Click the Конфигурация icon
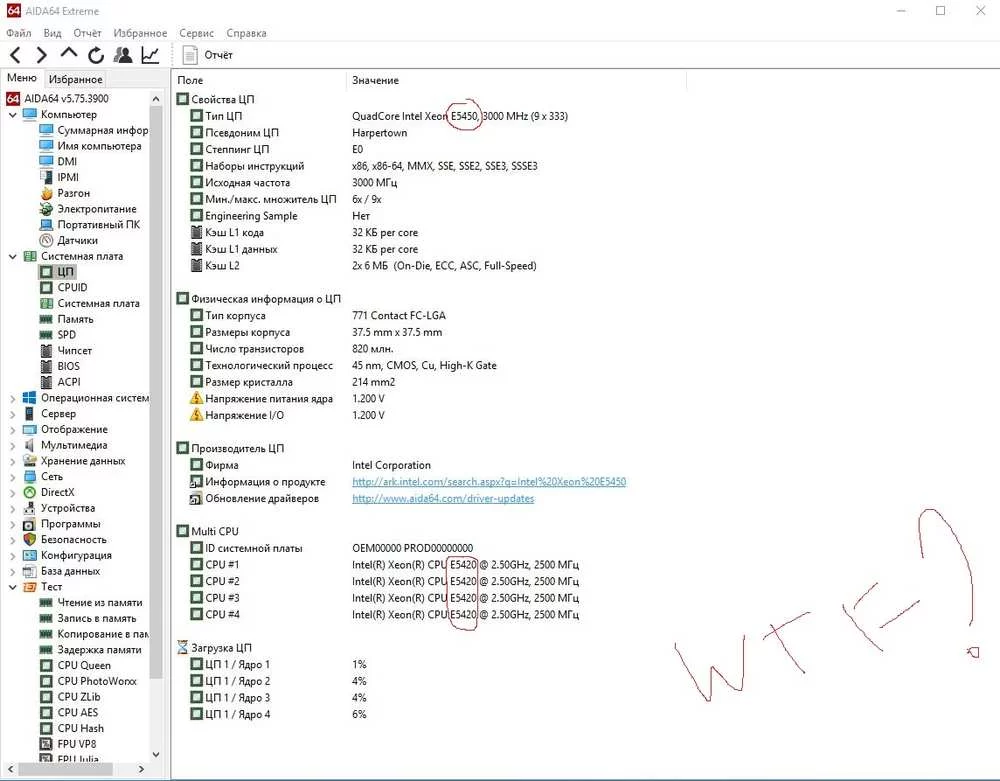This screenshot has height=781, width=1000. tap(29, 555)
